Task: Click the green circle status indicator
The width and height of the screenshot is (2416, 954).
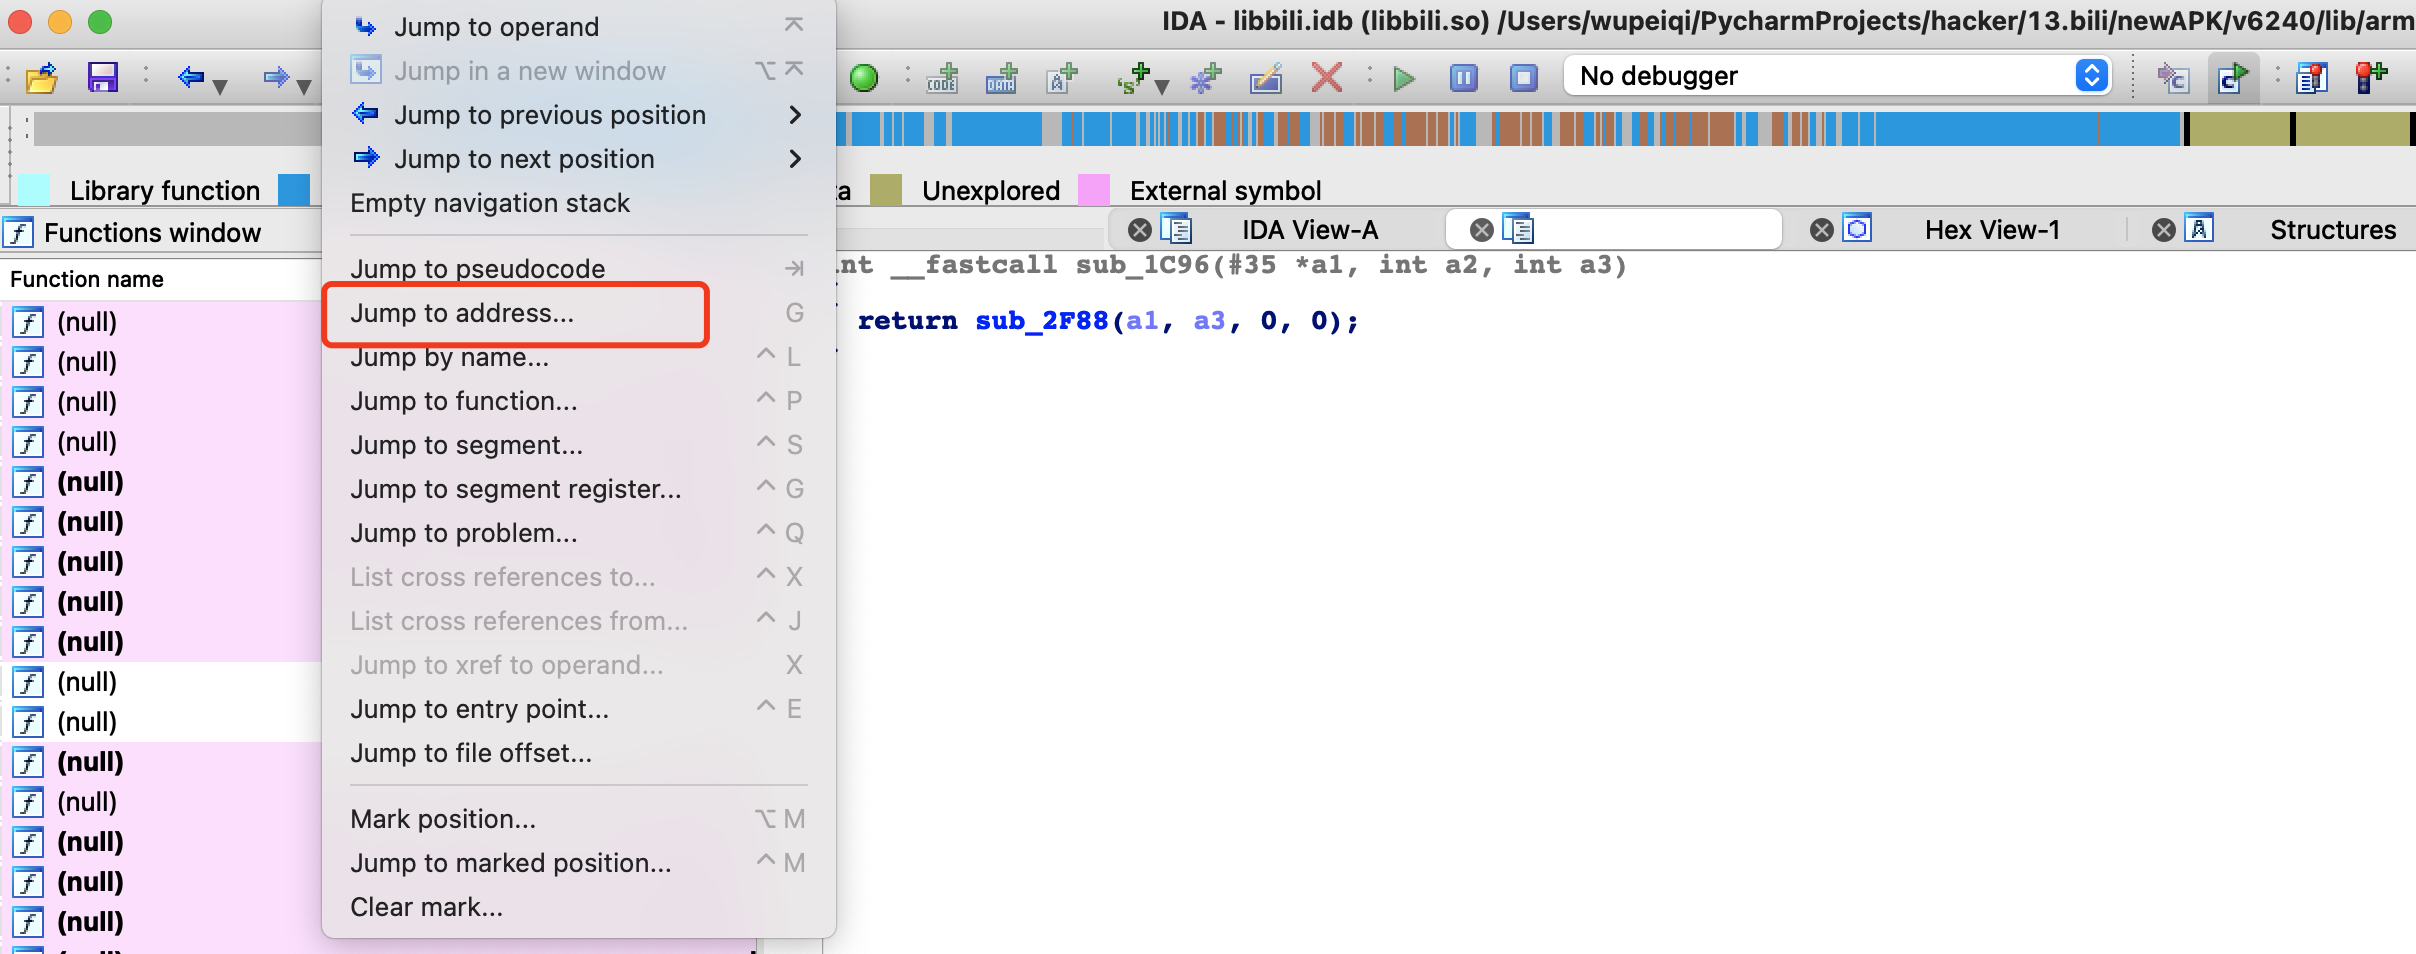Action: tap(864, 77)
